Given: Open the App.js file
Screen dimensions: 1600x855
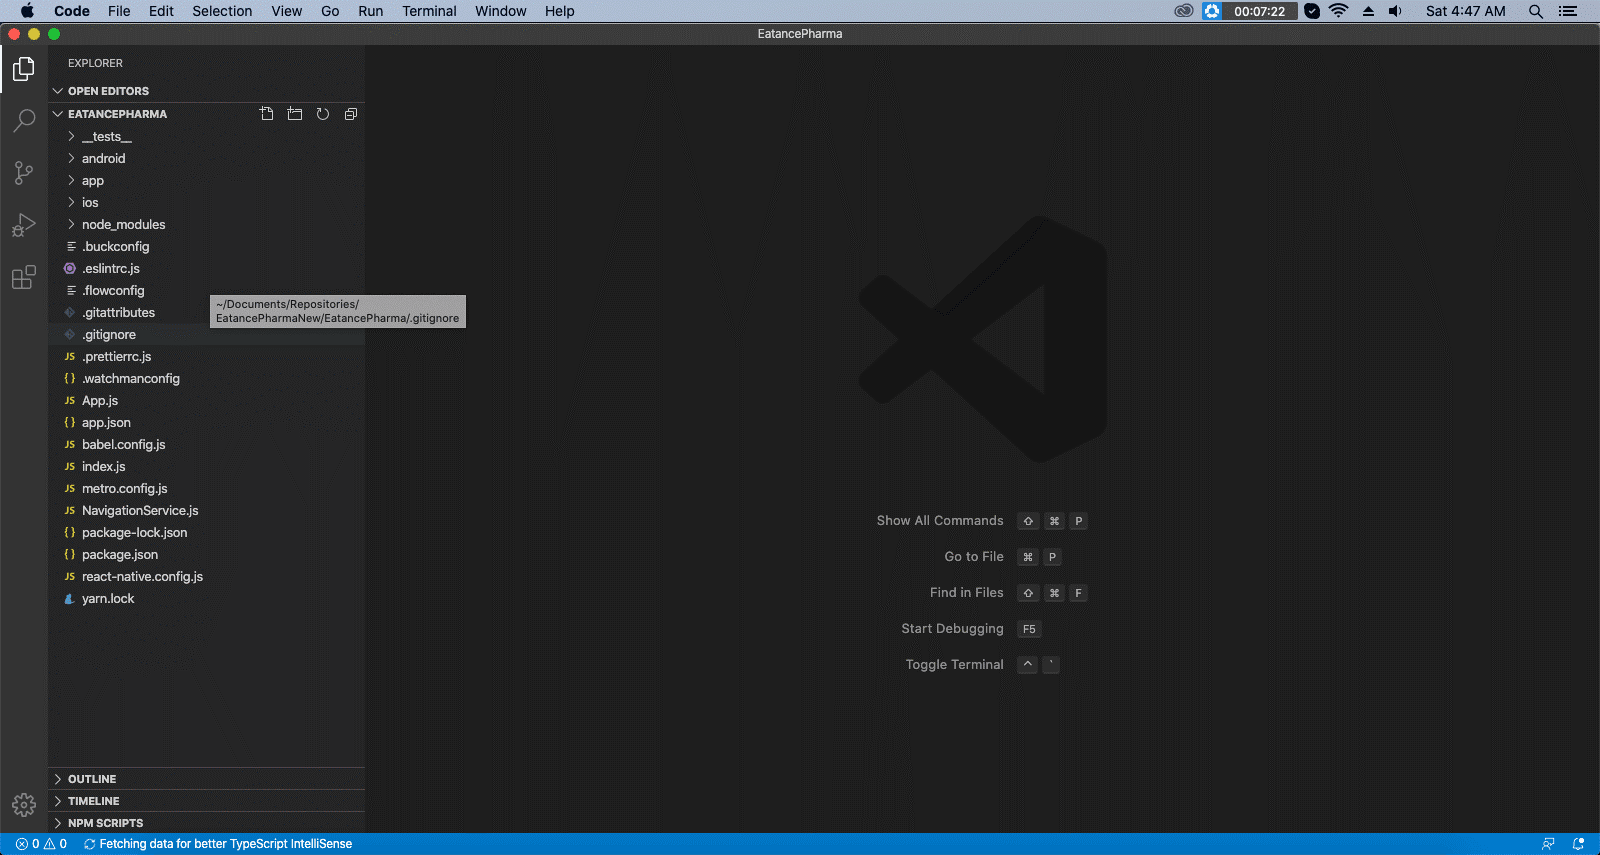Looking at the screenshot, I should 100,401.
